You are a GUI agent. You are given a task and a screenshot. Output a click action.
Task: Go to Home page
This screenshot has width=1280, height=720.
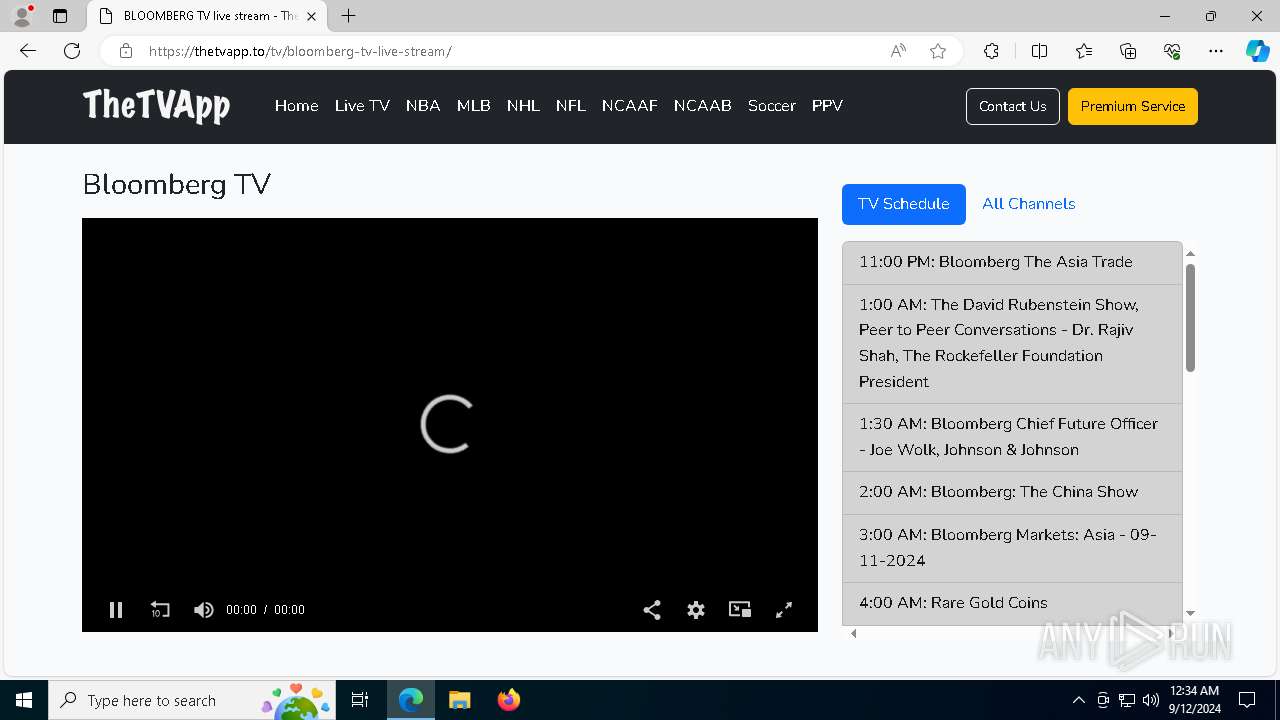296,106
